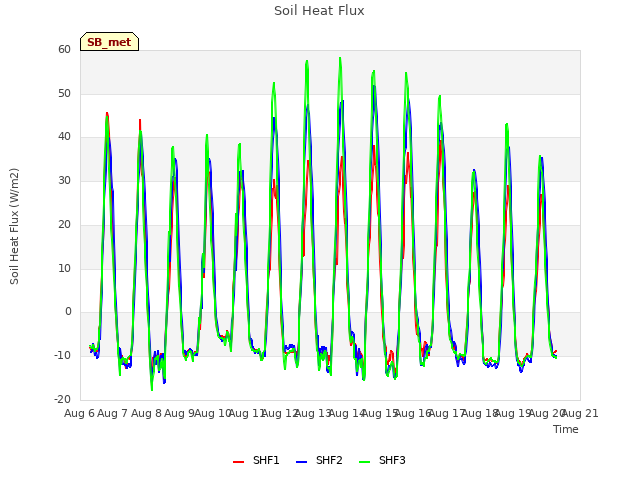Click the blue SHF2 legend swatch
Viewport: 640px width, 480px height.
301,462
